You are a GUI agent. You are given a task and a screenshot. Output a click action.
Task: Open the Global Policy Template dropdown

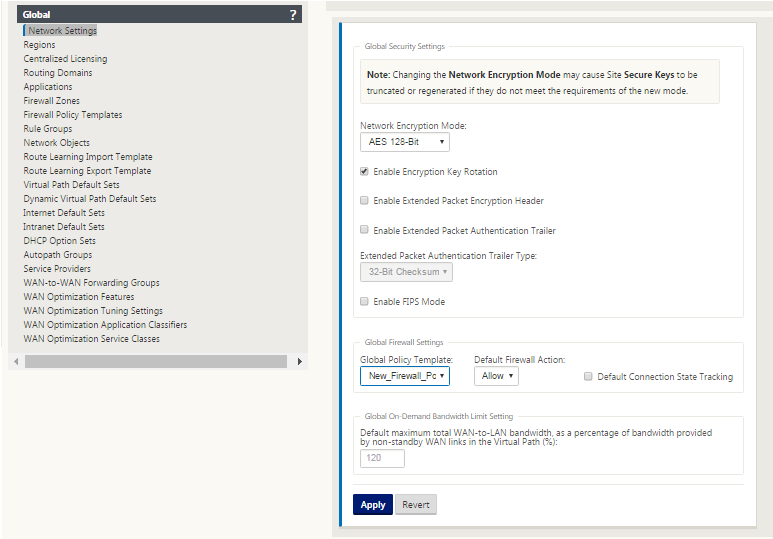[x=405, y=376]
